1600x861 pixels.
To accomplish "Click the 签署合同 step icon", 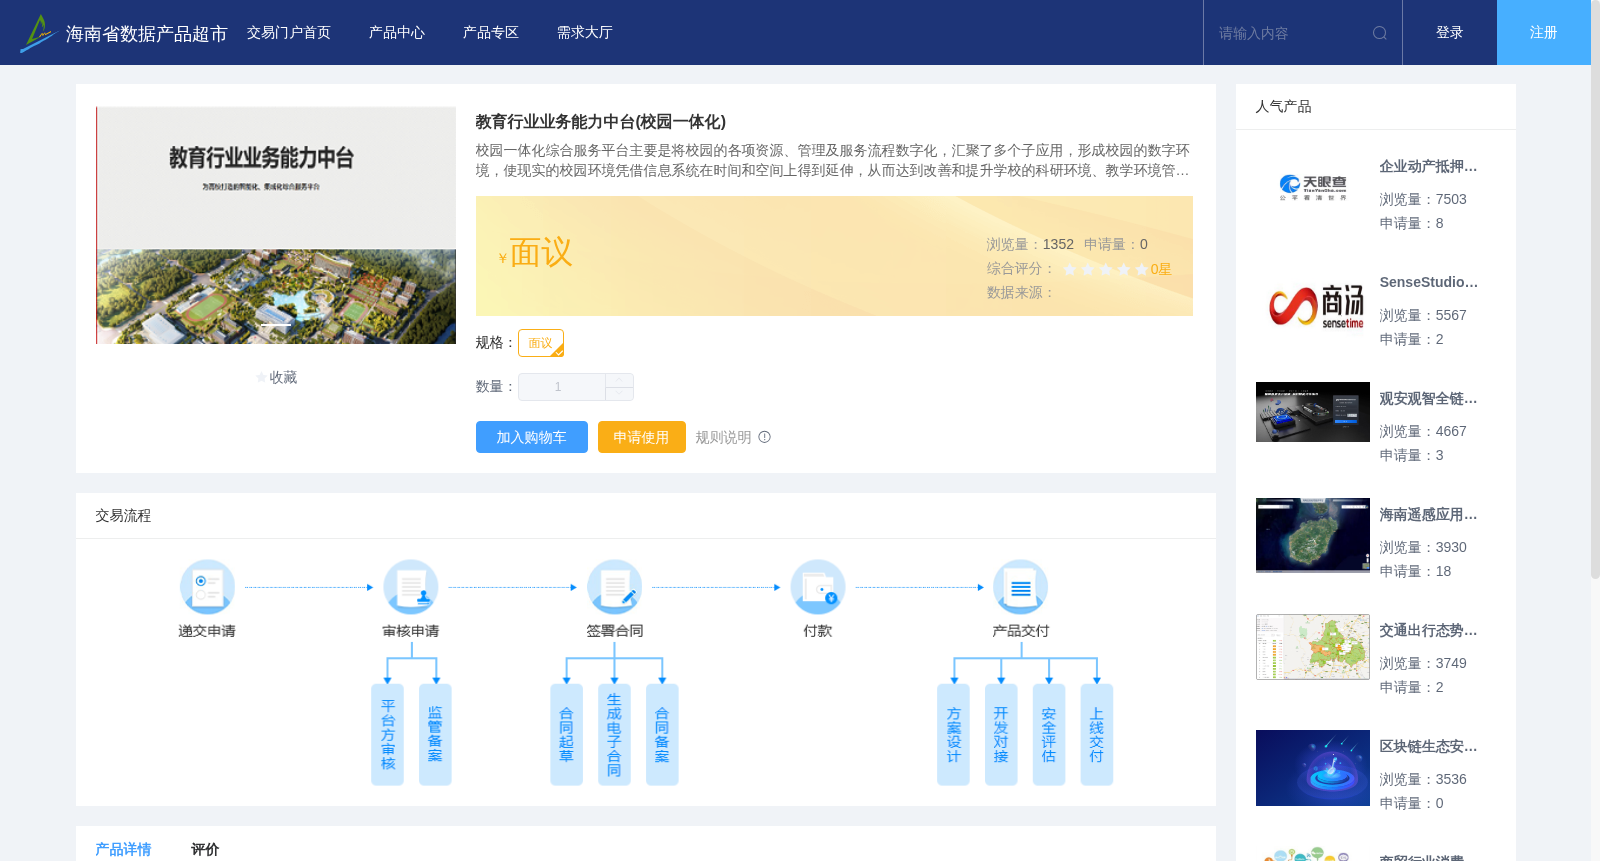I will pos(614,587).
